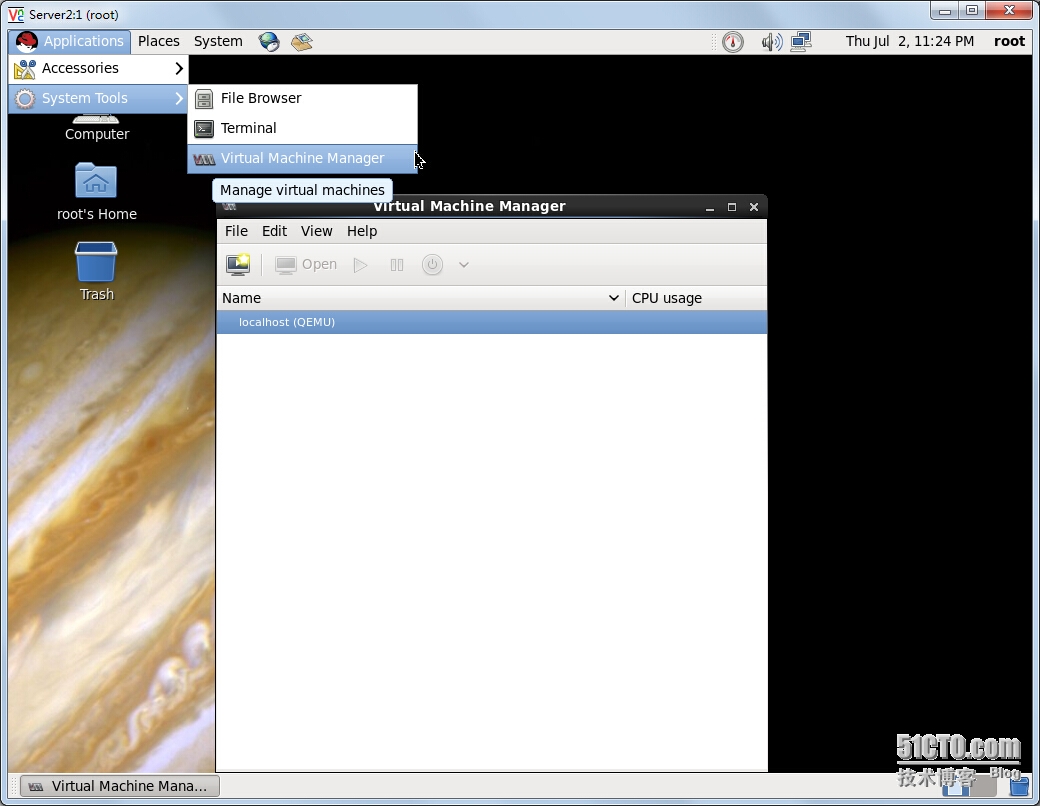Open the Applications menu
The width and height of the screenshot is (1040, 806).
(x=70, y=41)
